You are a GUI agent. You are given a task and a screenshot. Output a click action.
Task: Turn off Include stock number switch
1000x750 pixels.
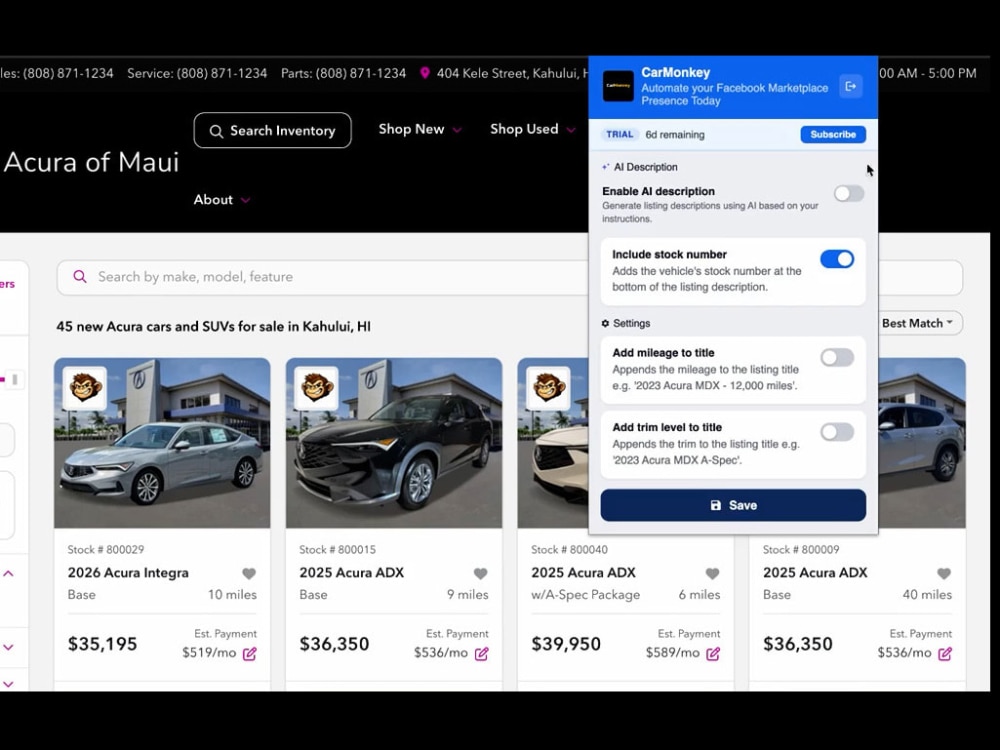pos(837,259)
